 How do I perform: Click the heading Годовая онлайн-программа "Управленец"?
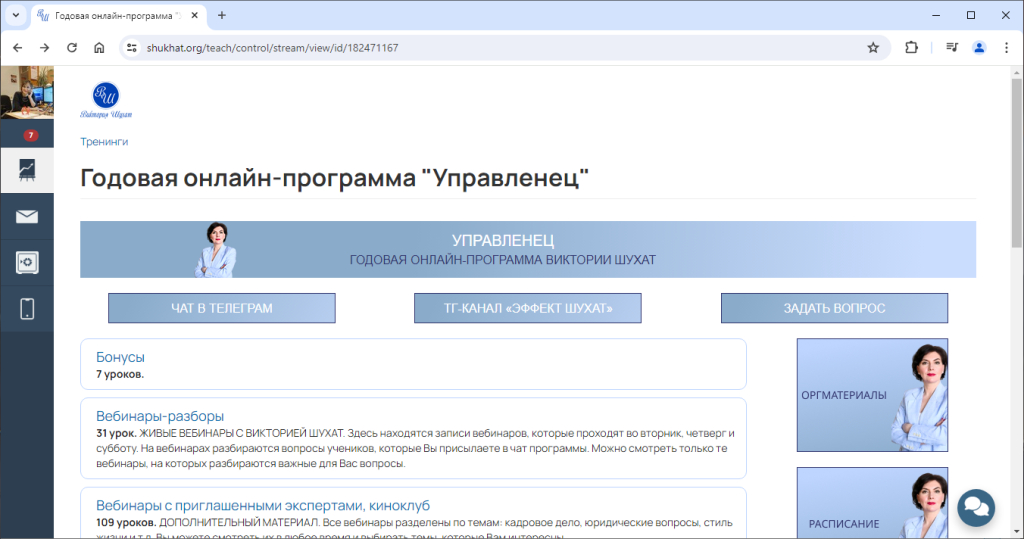pyautogui.click(x=334, y=178)
